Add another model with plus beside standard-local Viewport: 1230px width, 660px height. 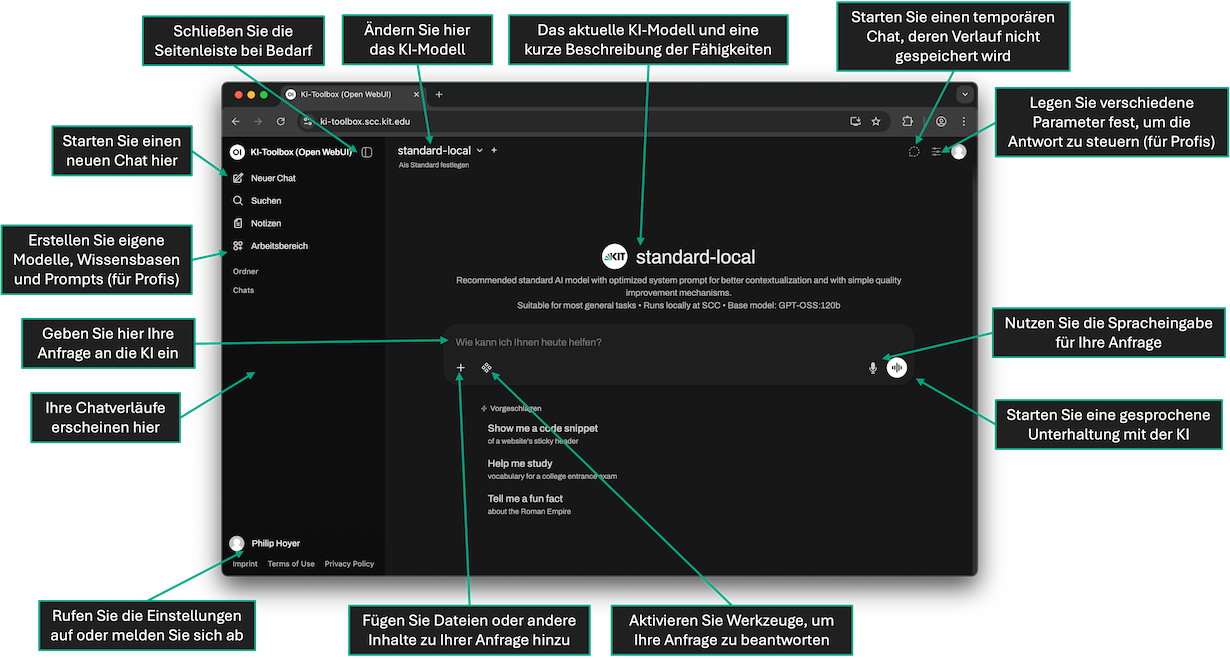pos(494,150)
